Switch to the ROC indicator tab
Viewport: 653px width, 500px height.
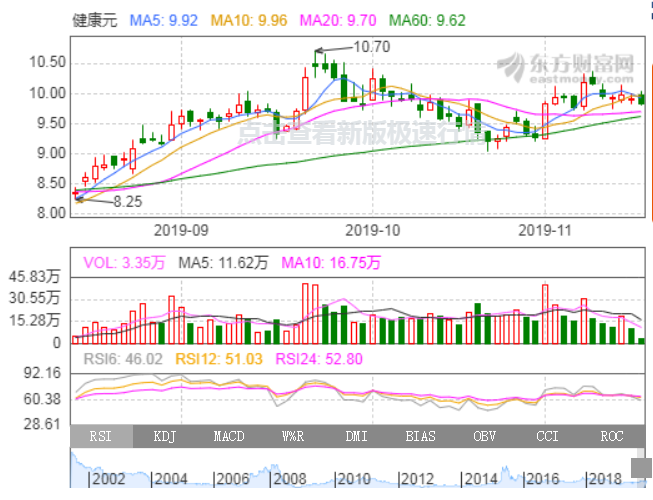pos(612,437)
